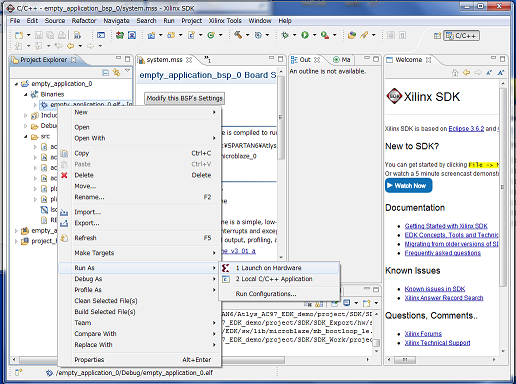Screen dimensions: 516x384
Task: Select the C/C++ perspective button
Action: tap(462, 36)
